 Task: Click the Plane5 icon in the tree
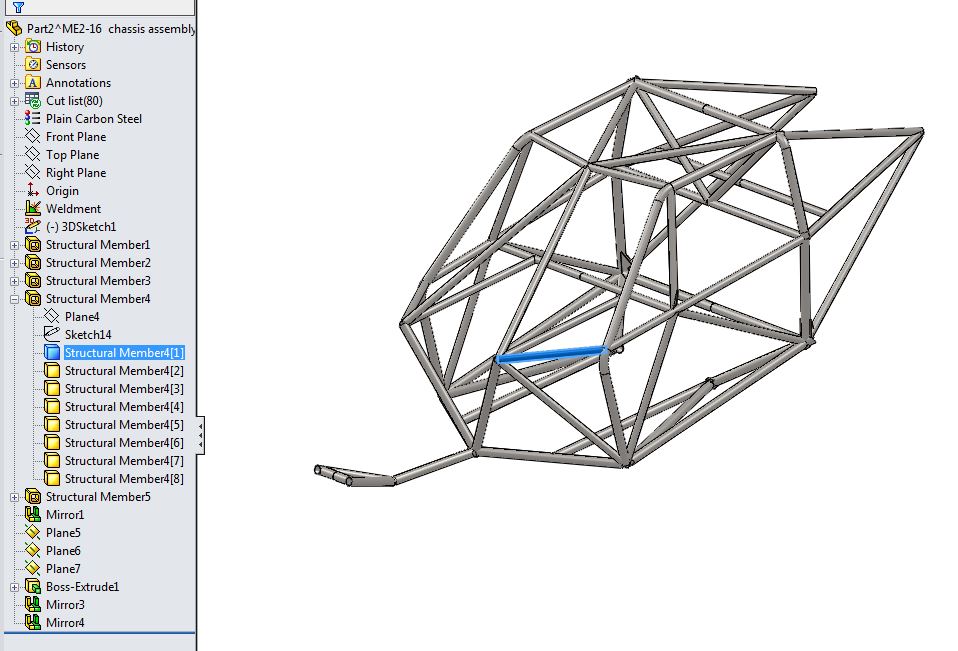coord(33,533)
